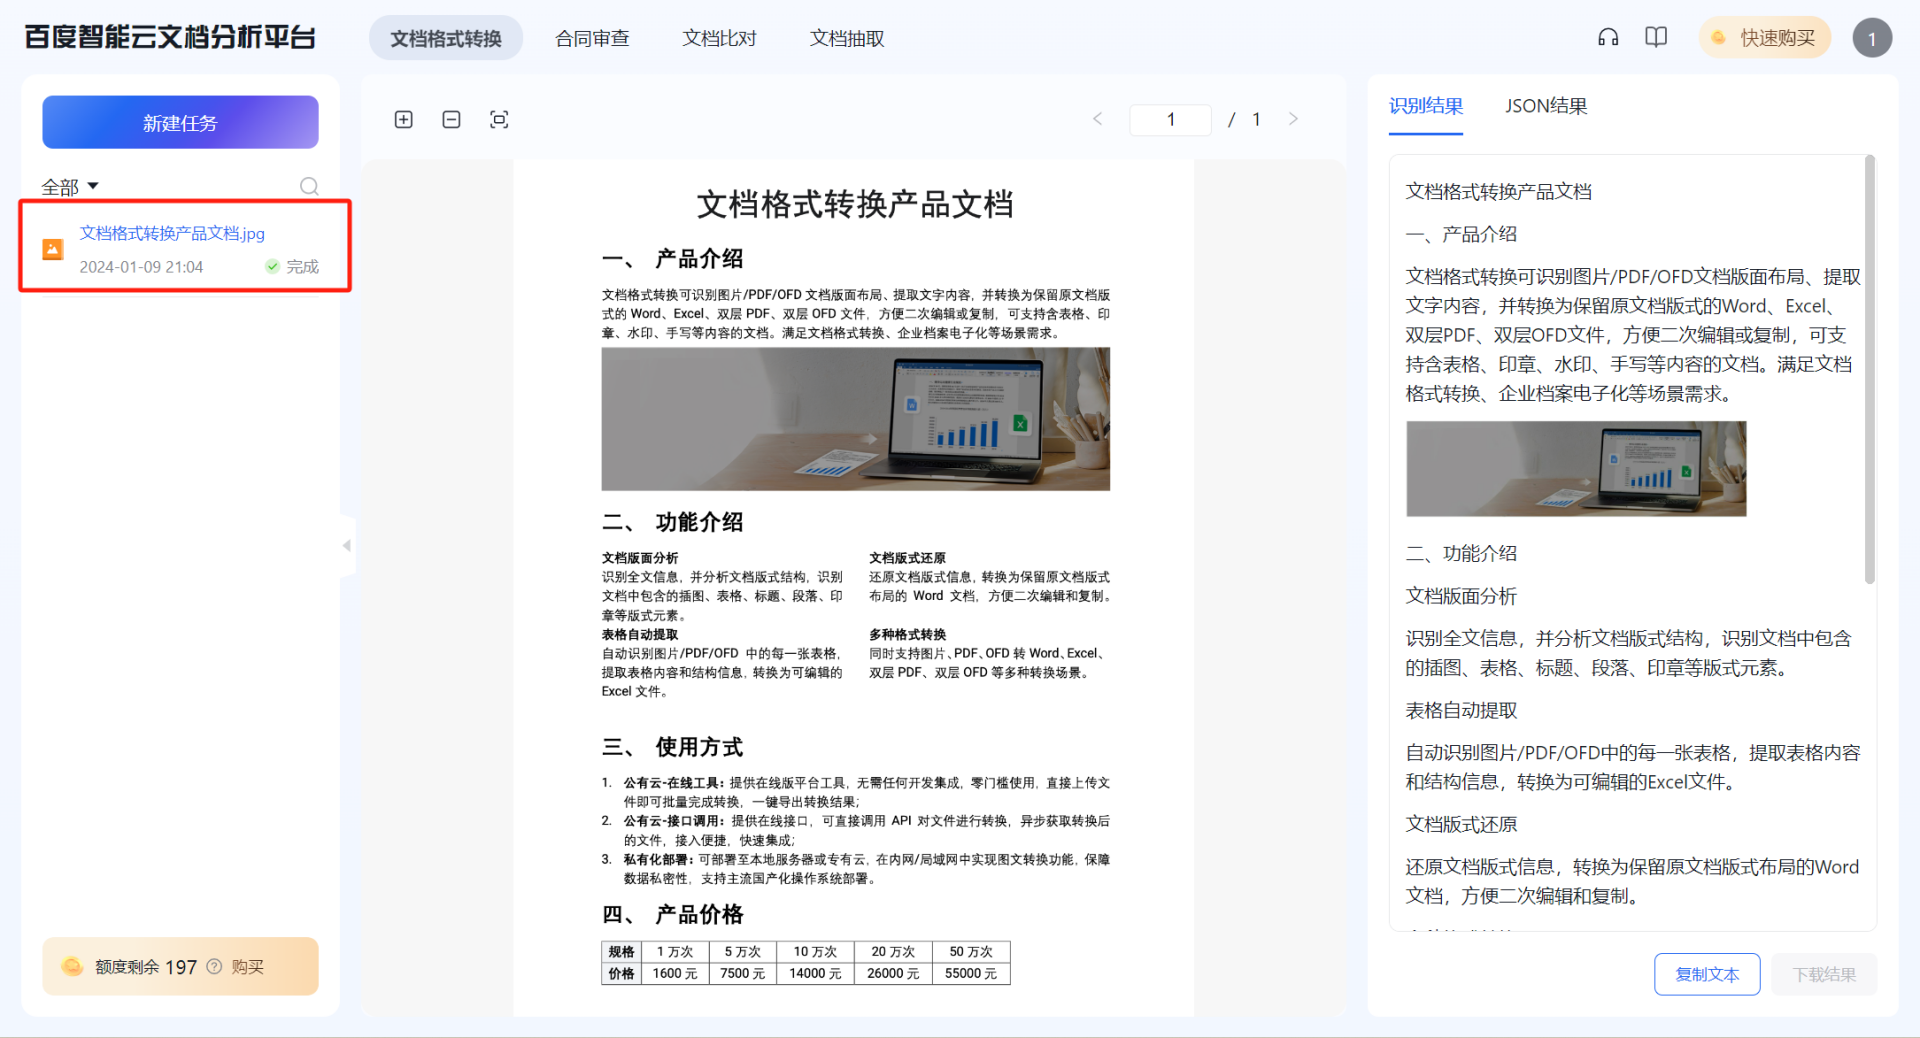Click 文档版面分析 in the results panel
Viewport: 1920px width, 1038px height.
[1461, 597]
